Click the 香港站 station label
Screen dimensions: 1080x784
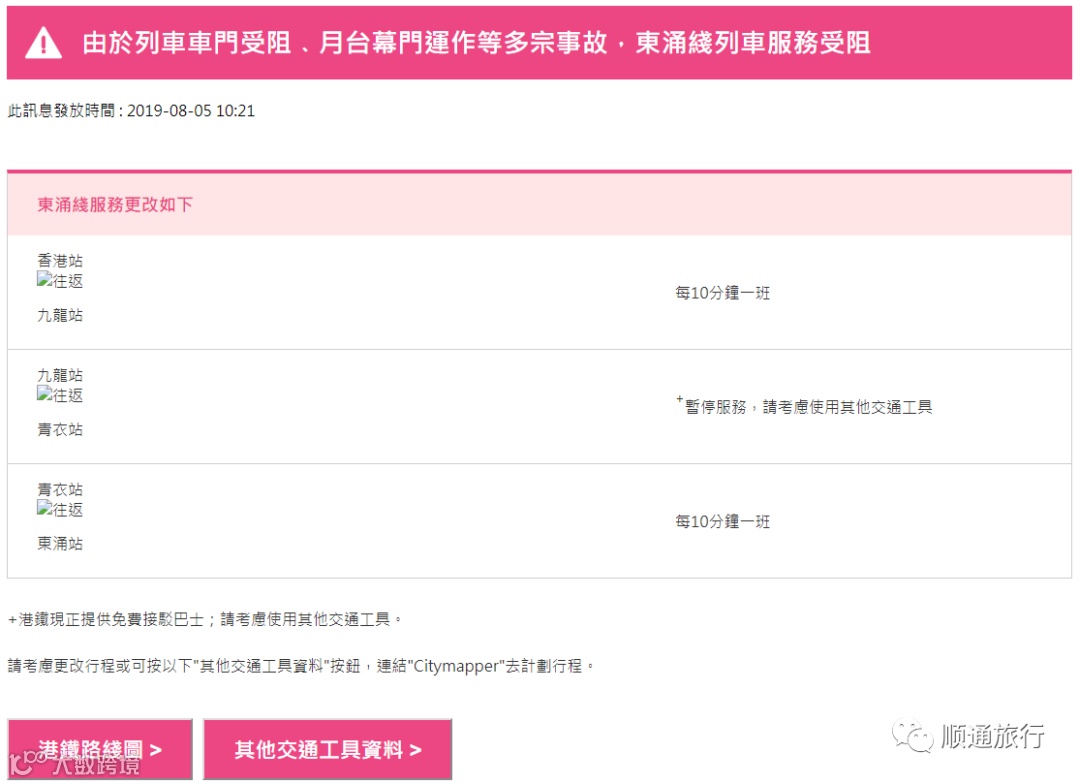coord(60,260)
